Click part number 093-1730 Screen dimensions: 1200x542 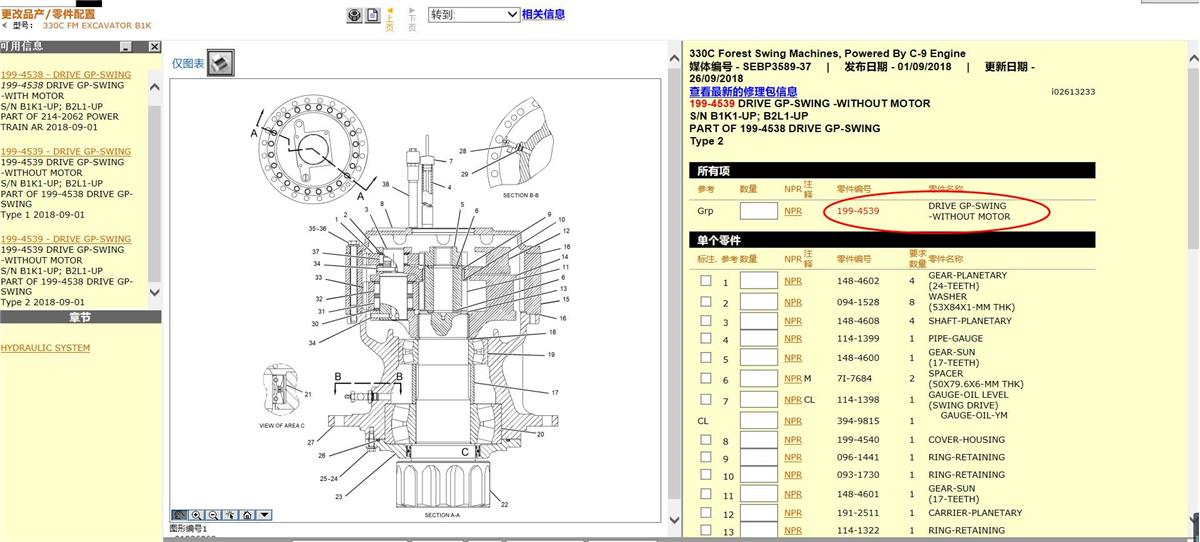click(x=858, y=476)
